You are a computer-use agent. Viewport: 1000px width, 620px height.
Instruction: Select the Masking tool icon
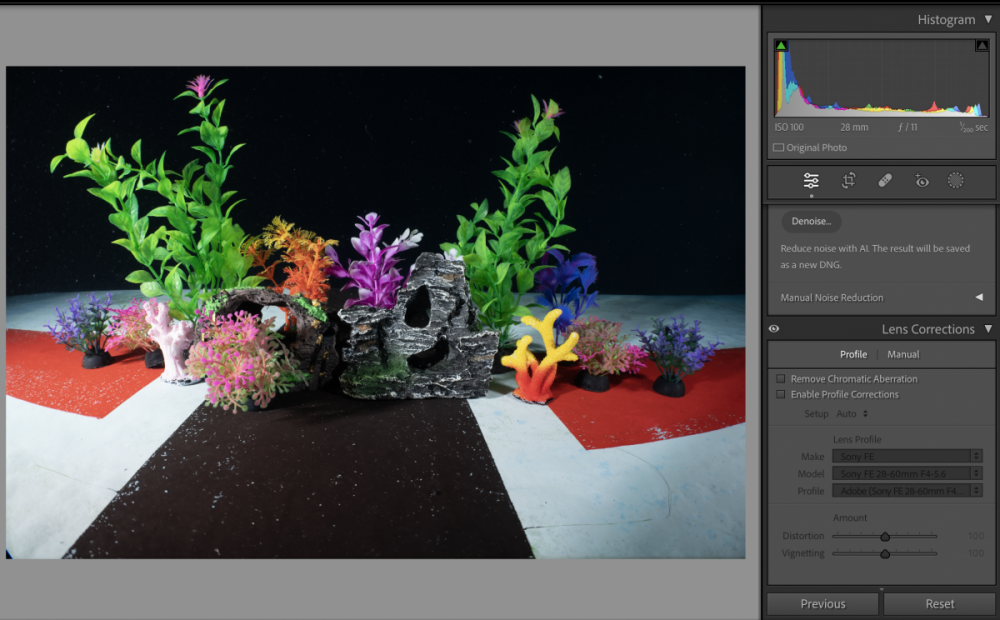(955, 181)
